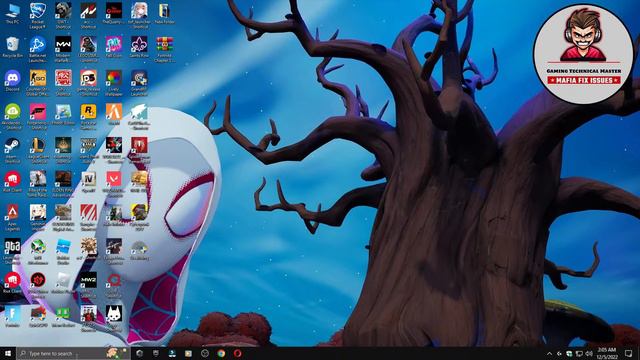
Task: Open the black gta launcher icon
Action: tap(12, 251)
